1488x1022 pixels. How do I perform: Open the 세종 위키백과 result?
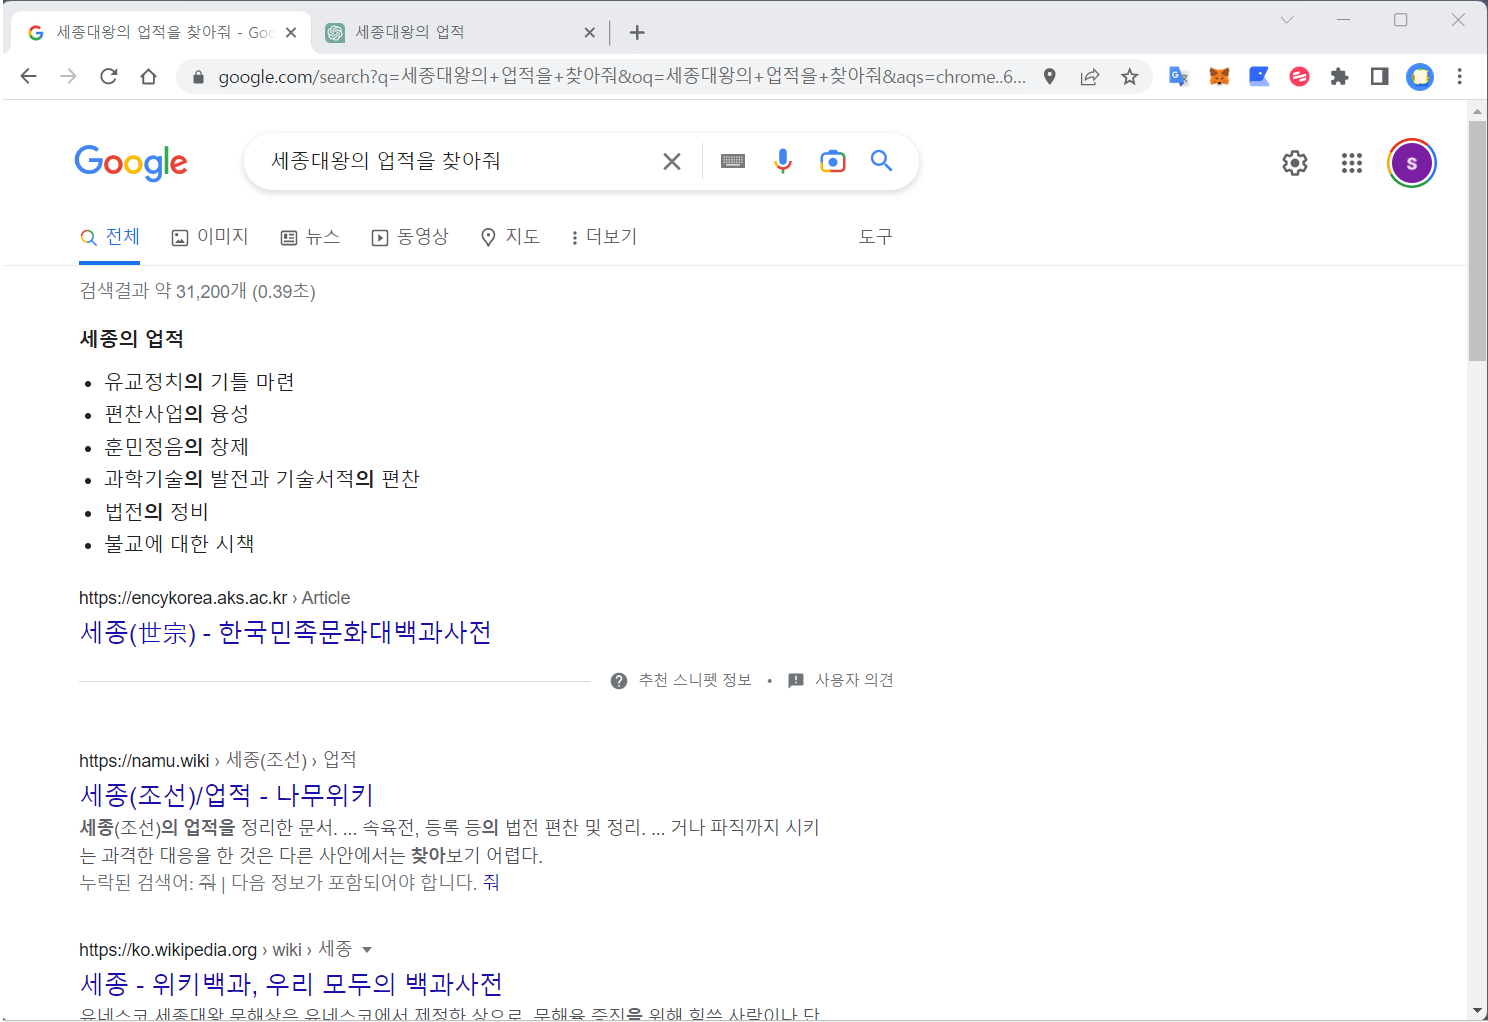(x=291, y=985)
